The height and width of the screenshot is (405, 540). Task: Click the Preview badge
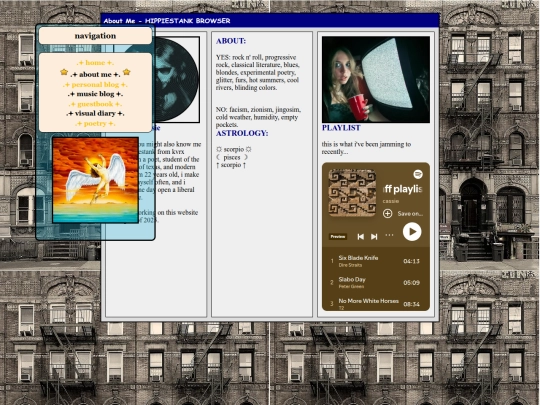point(338,237)
